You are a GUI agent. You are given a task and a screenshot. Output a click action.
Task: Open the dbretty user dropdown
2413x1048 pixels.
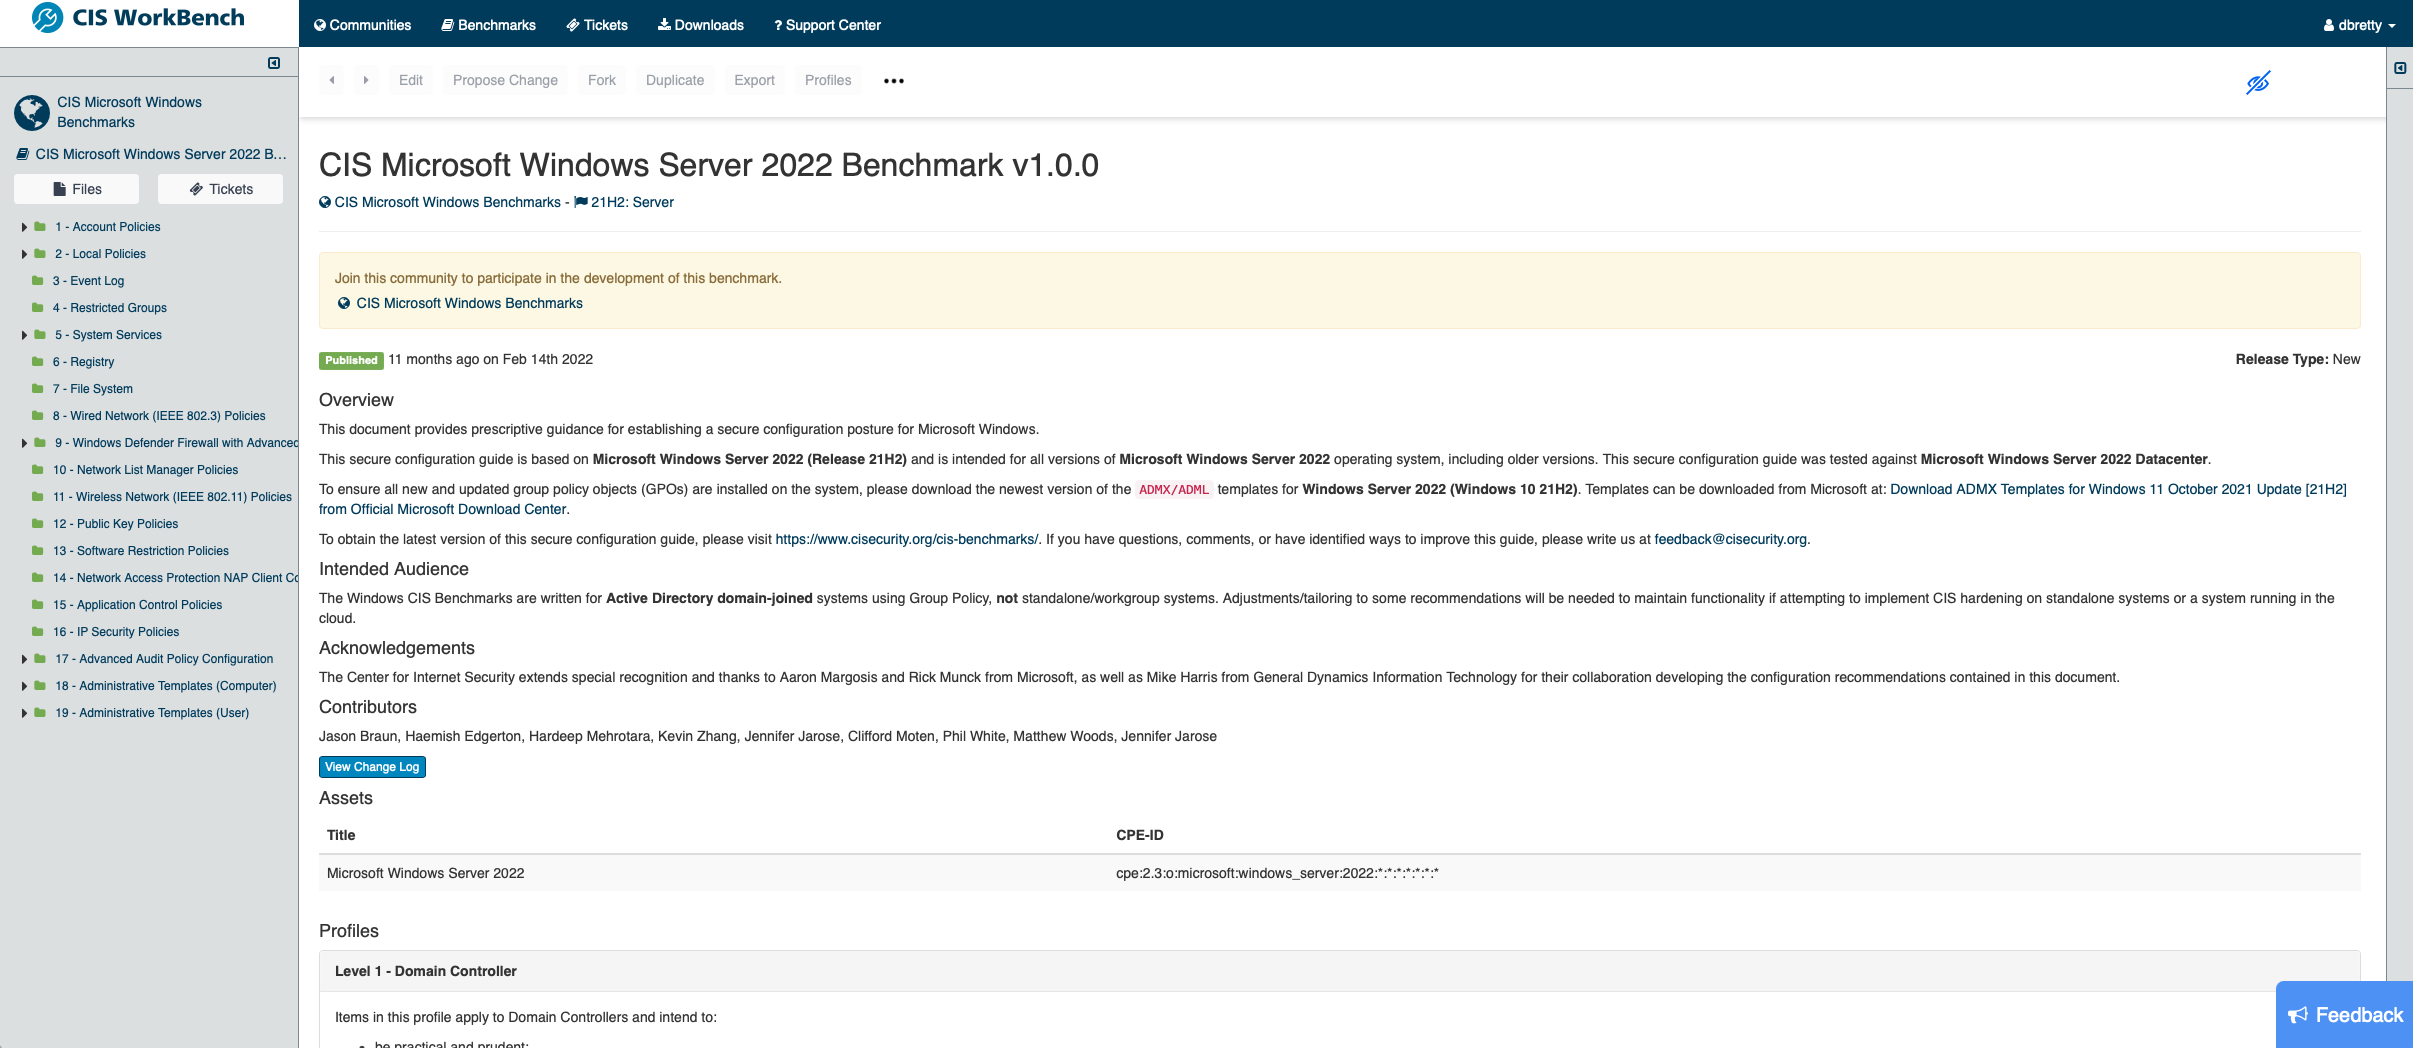2359,25
